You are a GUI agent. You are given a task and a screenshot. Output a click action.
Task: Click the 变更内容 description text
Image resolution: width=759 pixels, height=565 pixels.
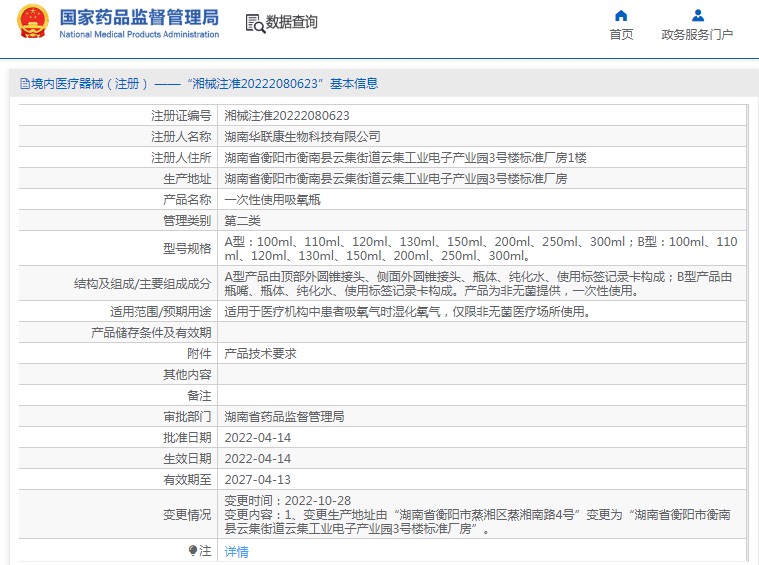[x=477, y=521]
